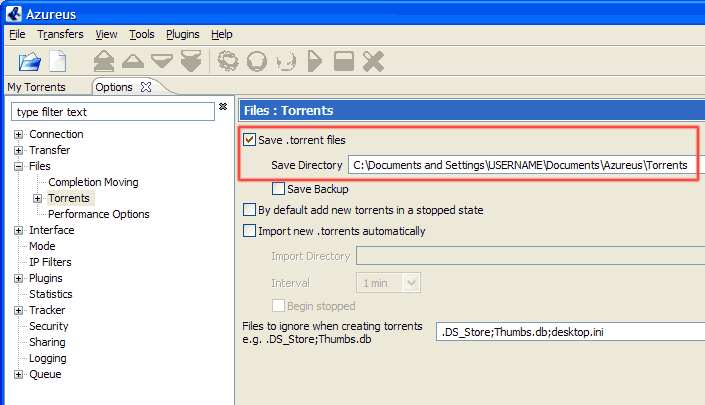Click the gear-shaped toolbar icon

[228, 61]
